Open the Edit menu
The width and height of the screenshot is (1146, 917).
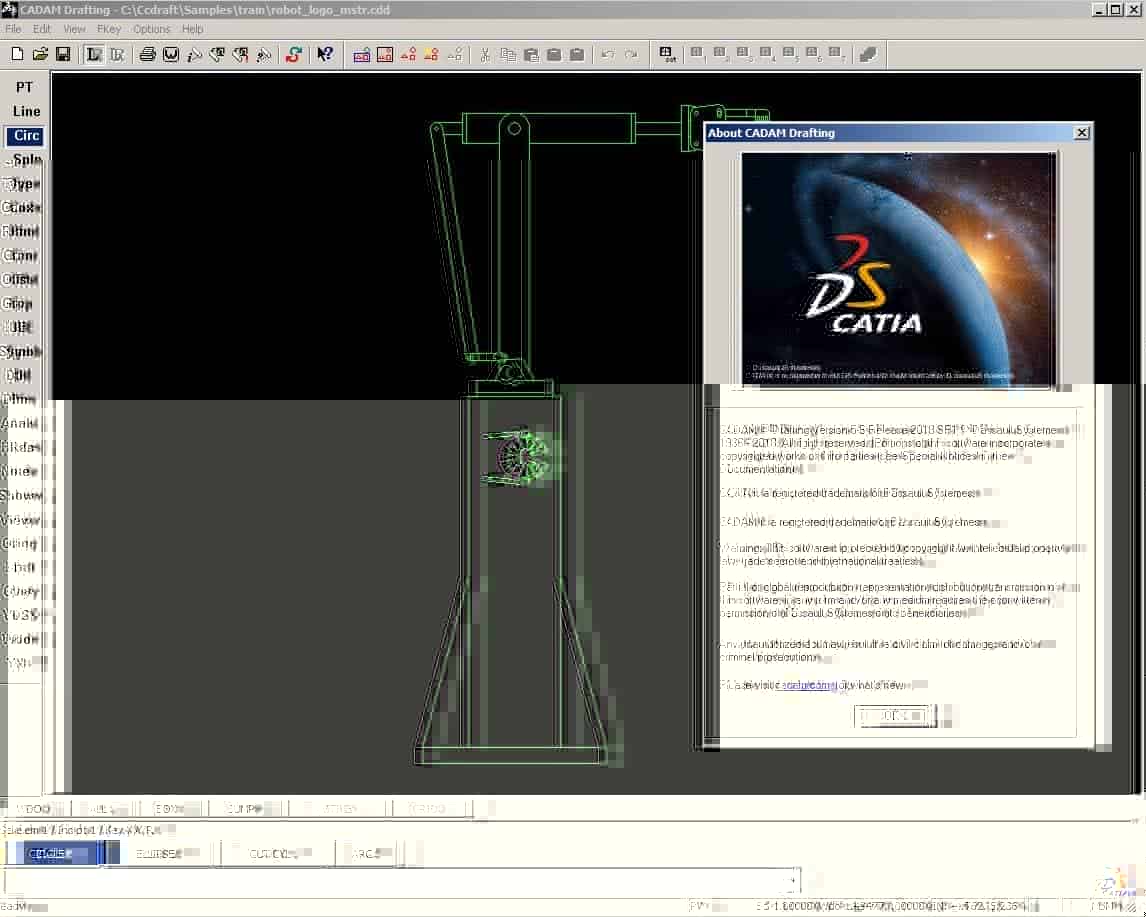(42, 29)
